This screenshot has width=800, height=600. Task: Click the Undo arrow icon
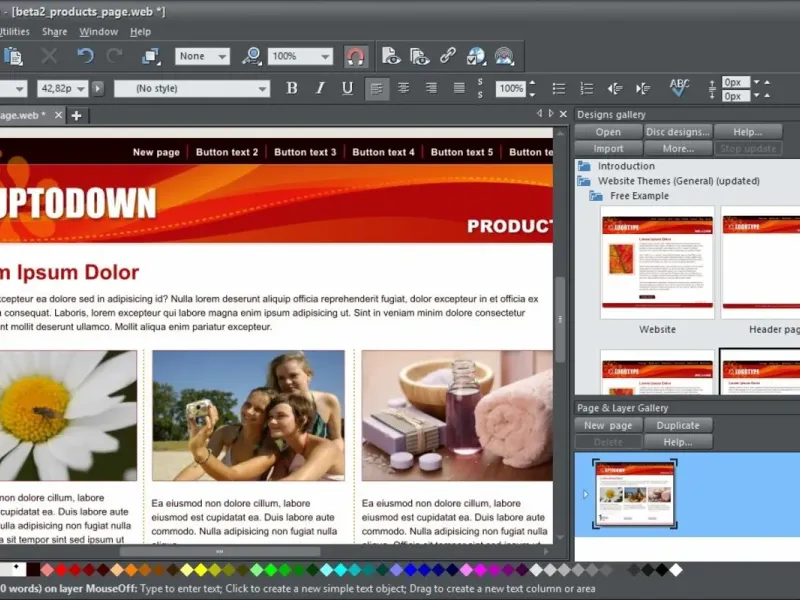click(x=85, y=56)
